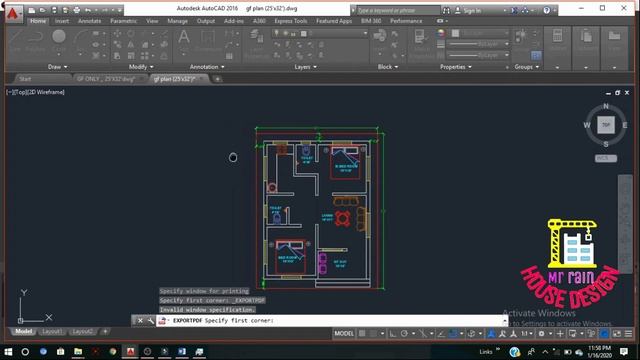Open the Help question mark icon
Image resolution: width=640 pixels, height=360 pixels.
click(x=547, y=11)
